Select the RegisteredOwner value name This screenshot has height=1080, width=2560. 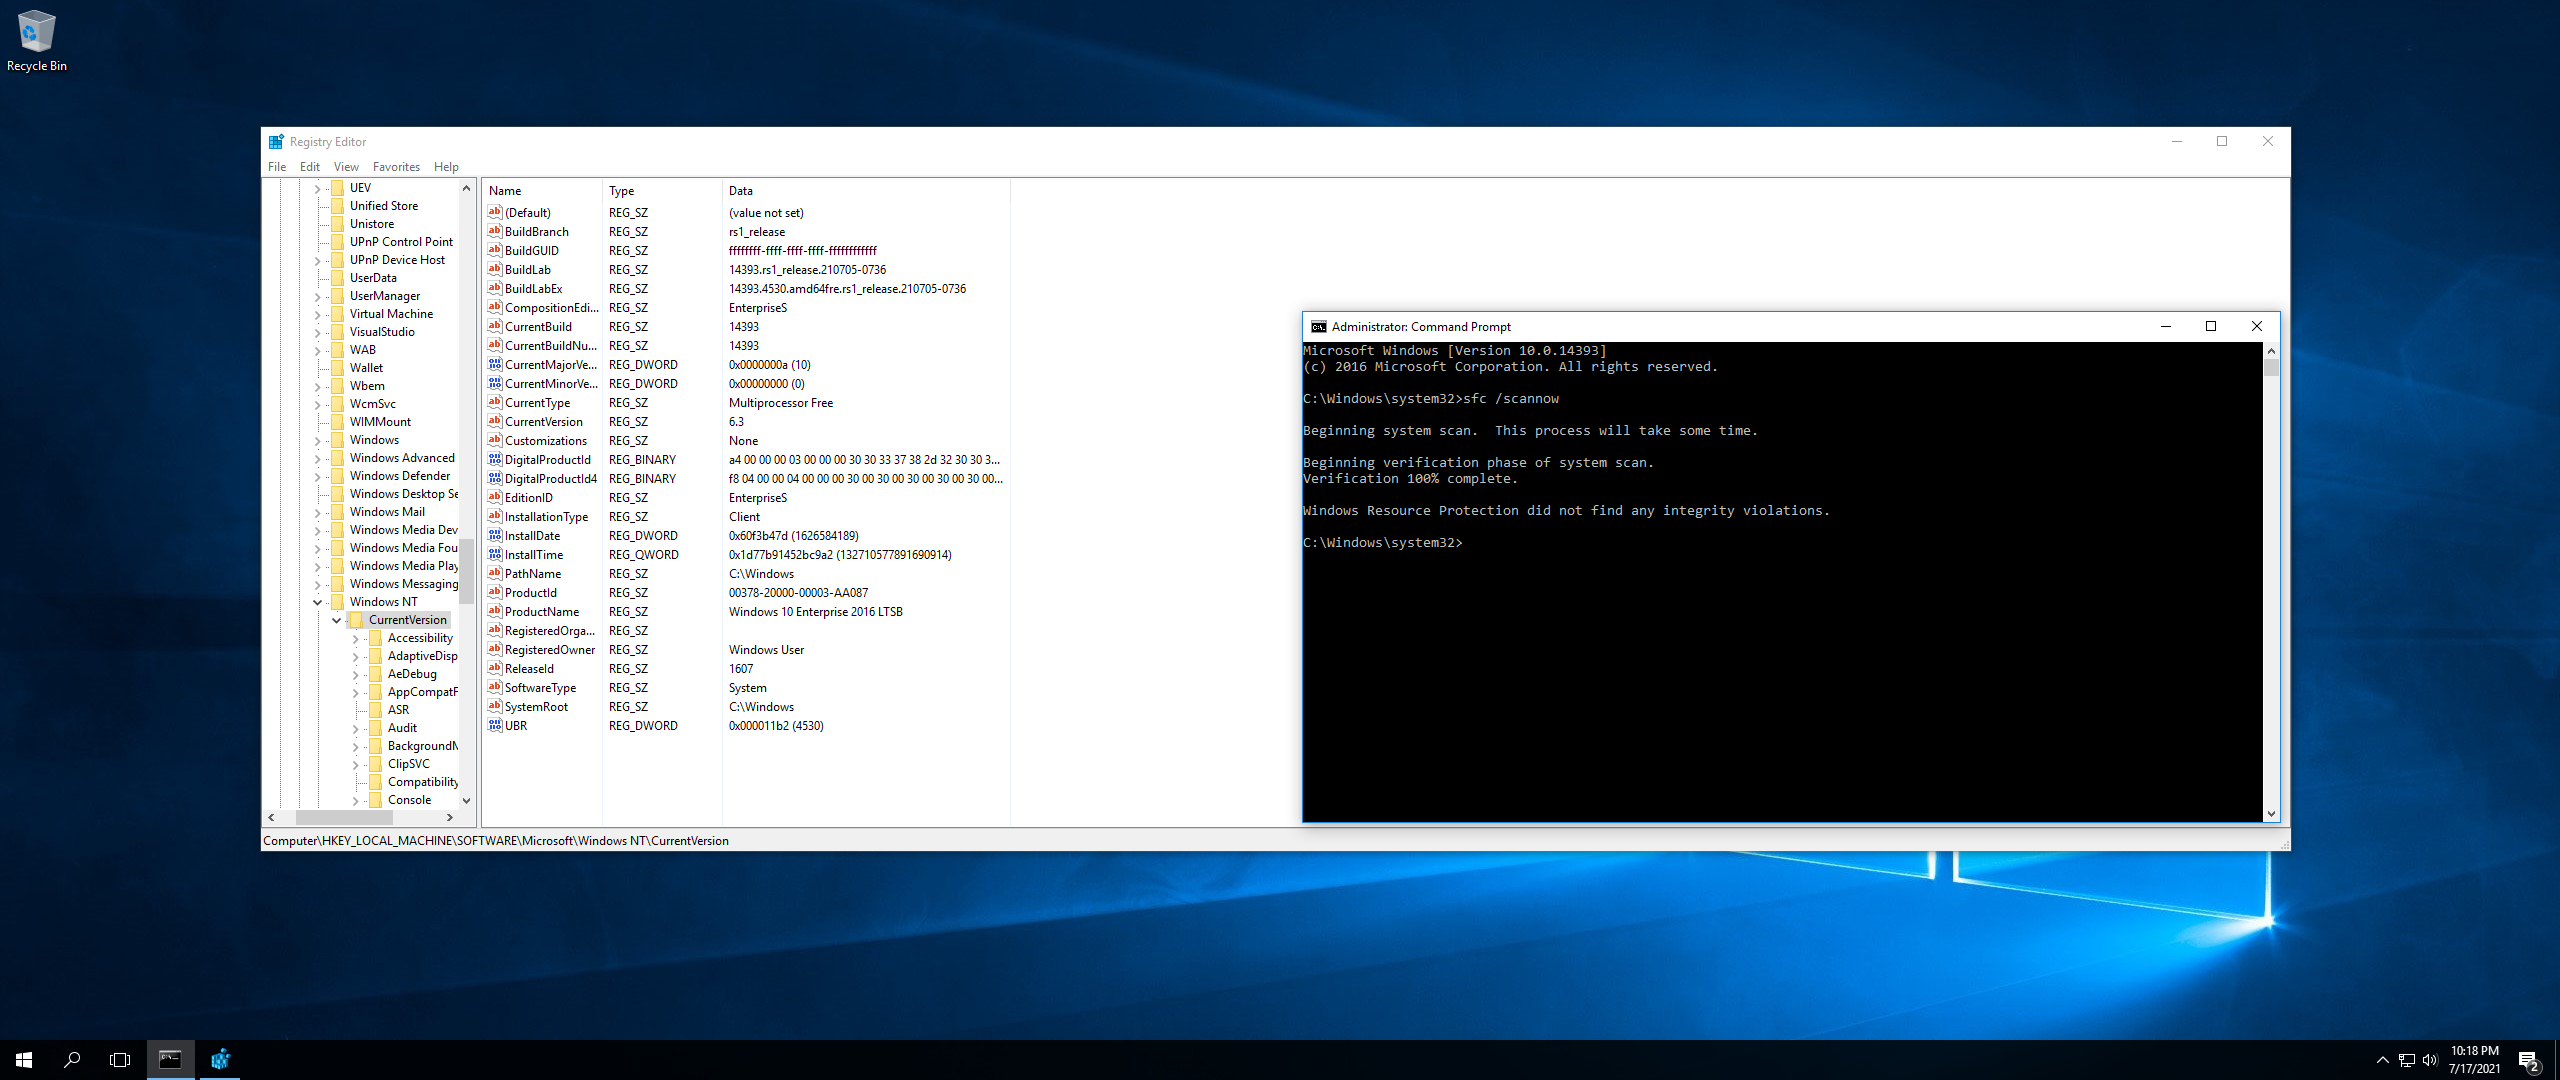point(549,649)
